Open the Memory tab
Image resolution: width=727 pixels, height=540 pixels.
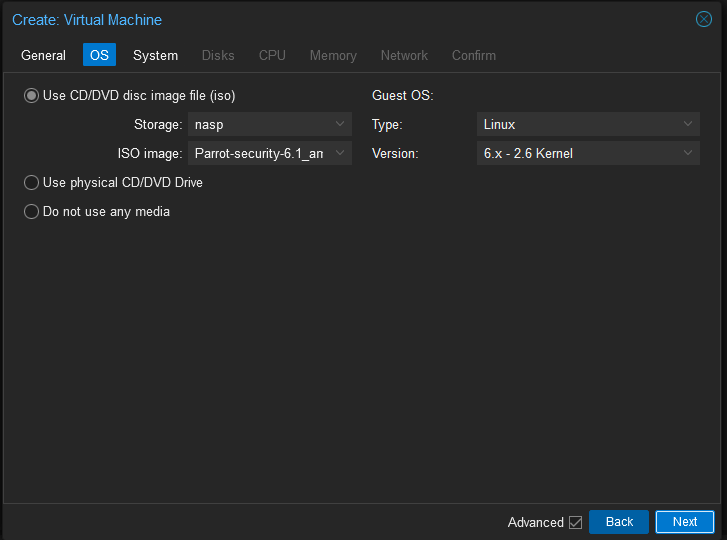333,55
